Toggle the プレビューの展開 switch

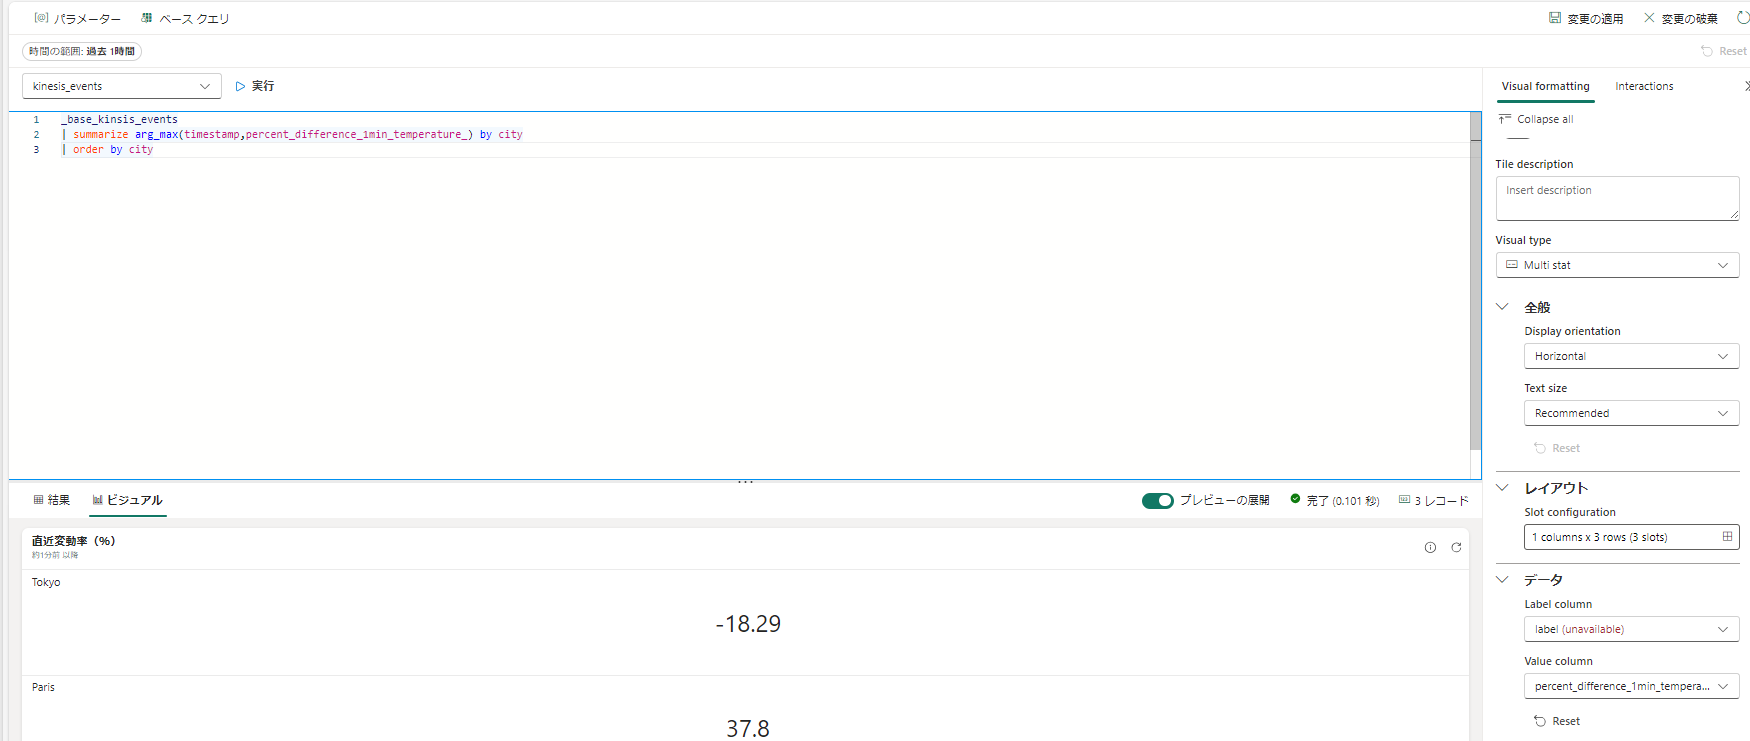[1158, 501]
